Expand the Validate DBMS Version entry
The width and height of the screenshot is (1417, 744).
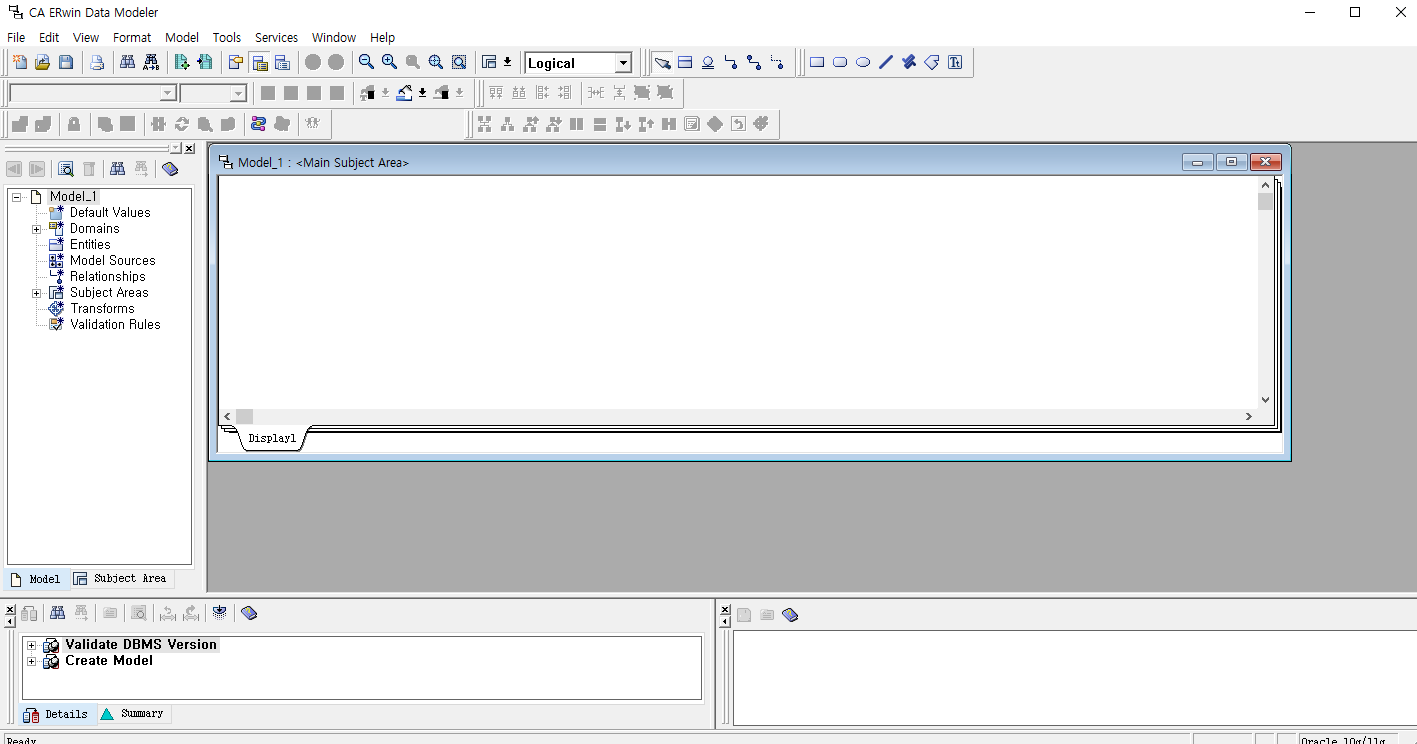[x=31, y=645]
